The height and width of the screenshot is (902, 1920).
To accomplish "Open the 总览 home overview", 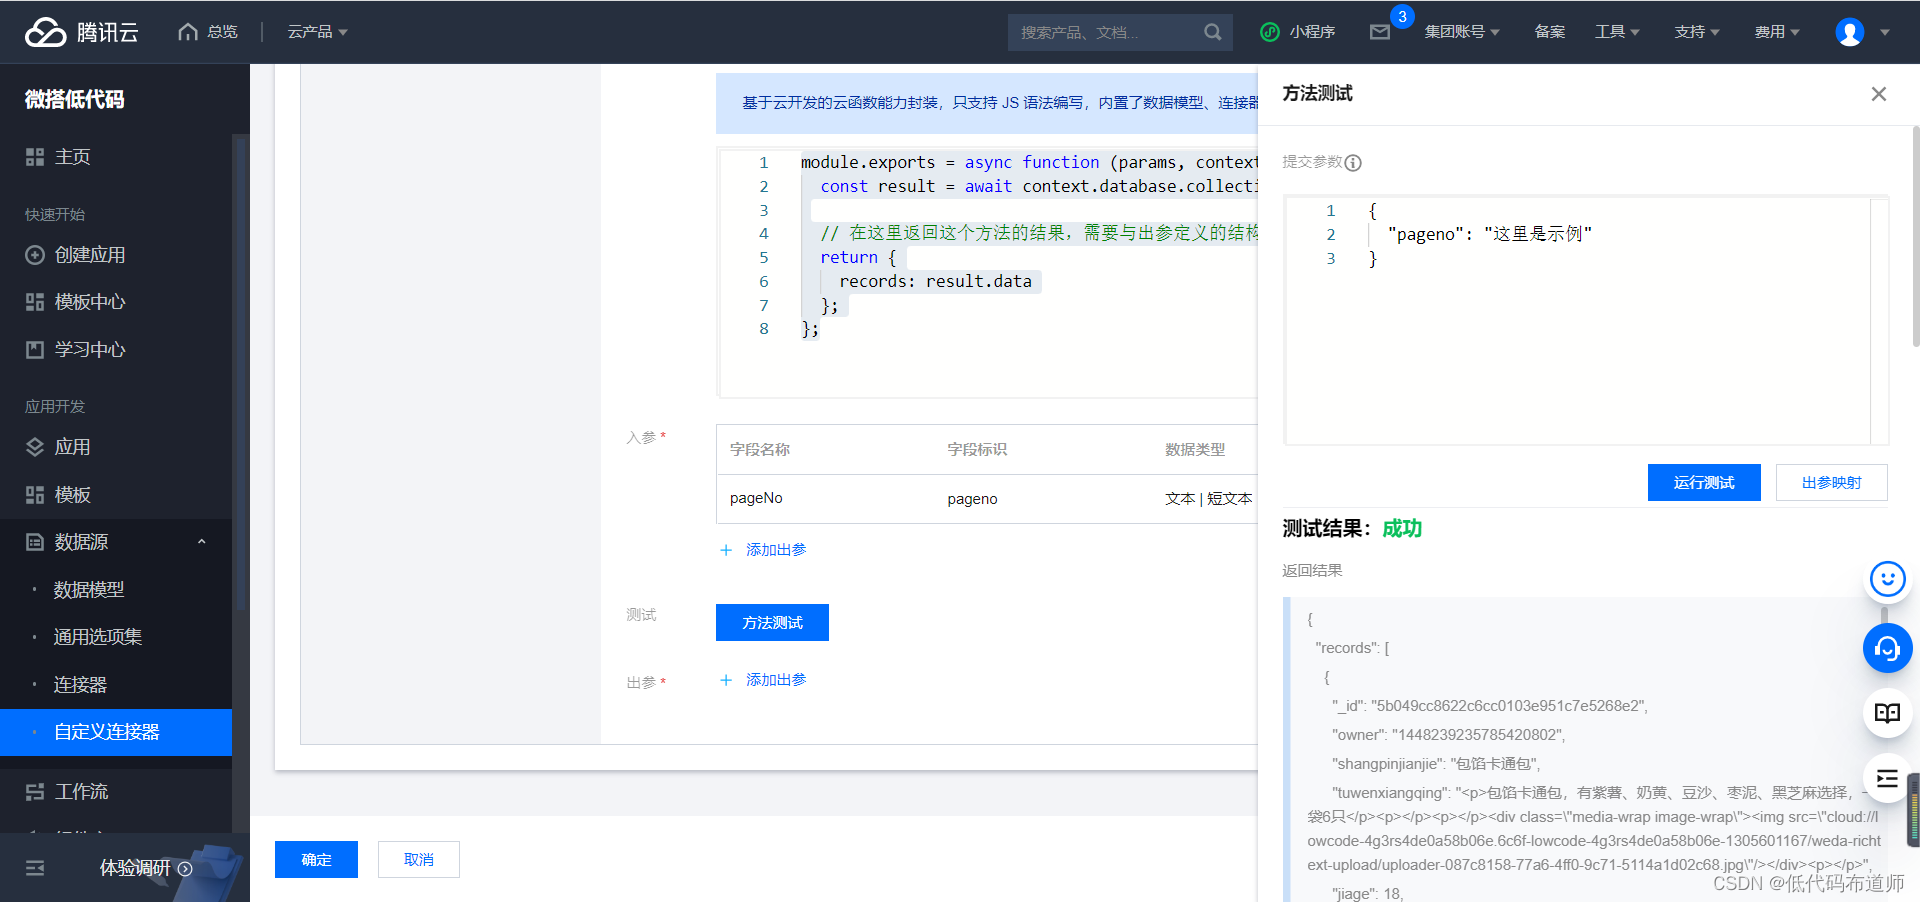I will [208, 32].
